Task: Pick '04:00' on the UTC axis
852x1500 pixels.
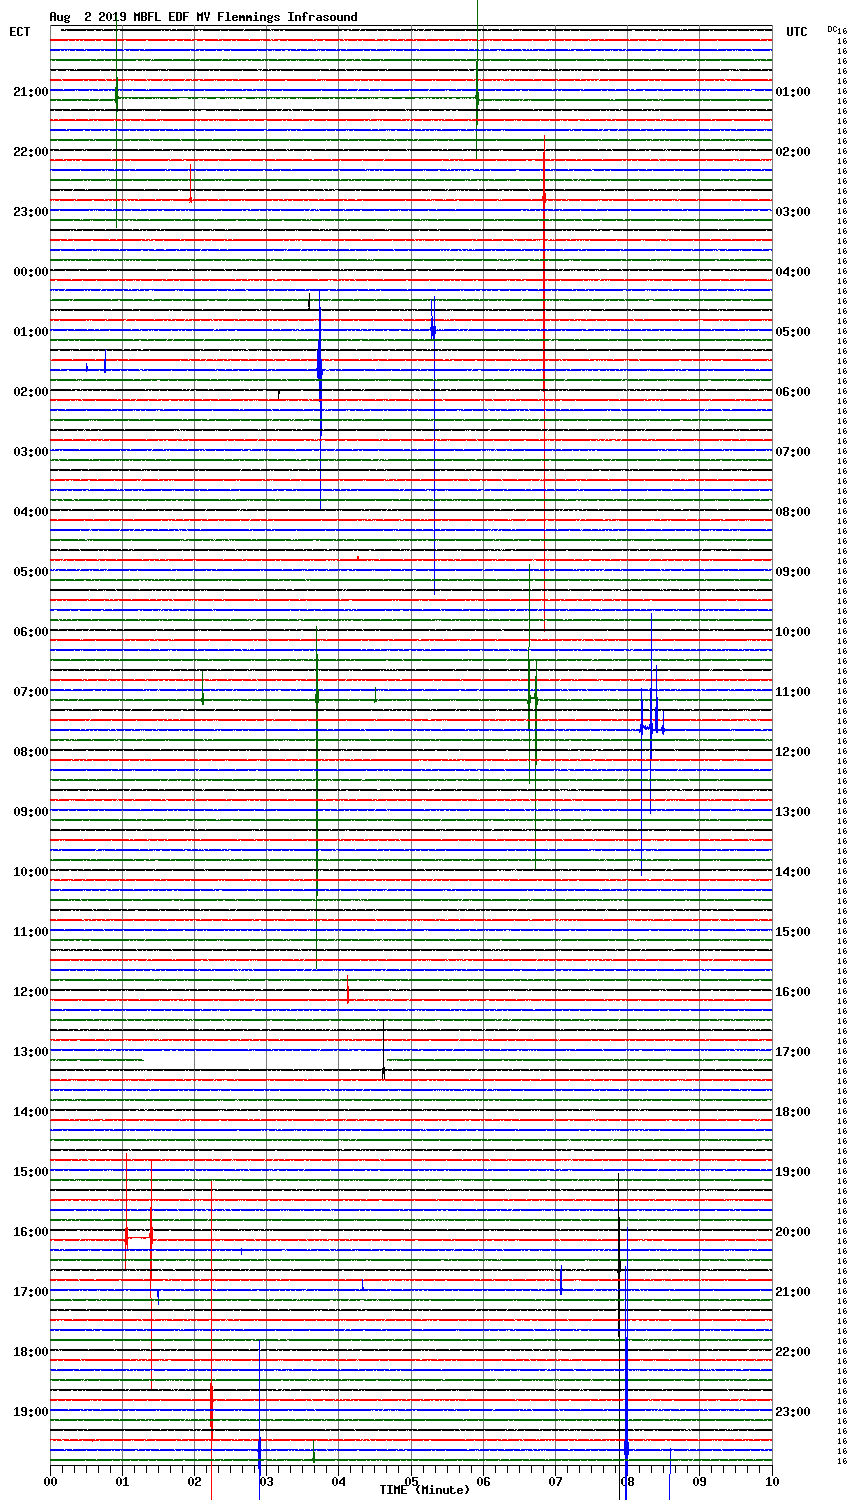Action: [x=793, y=272]
